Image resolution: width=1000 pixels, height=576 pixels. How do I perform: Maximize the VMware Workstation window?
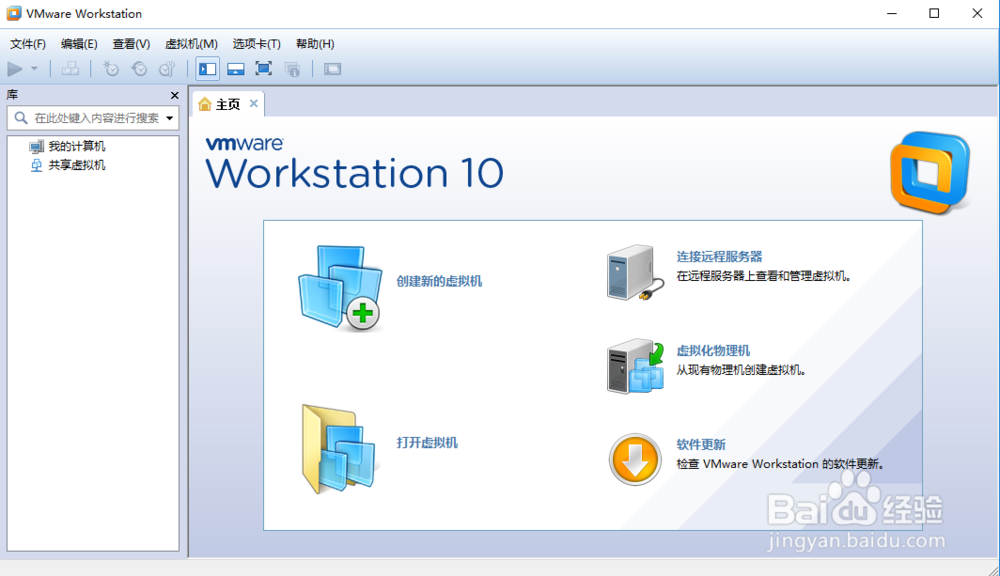click(x=934, y=13)
